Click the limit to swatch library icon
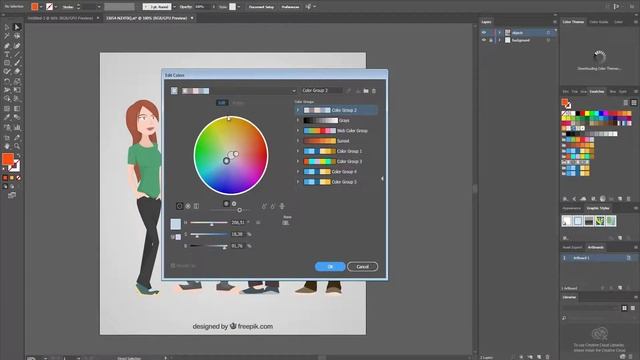The height and width of the screenshot is (360, 640). 286,222
